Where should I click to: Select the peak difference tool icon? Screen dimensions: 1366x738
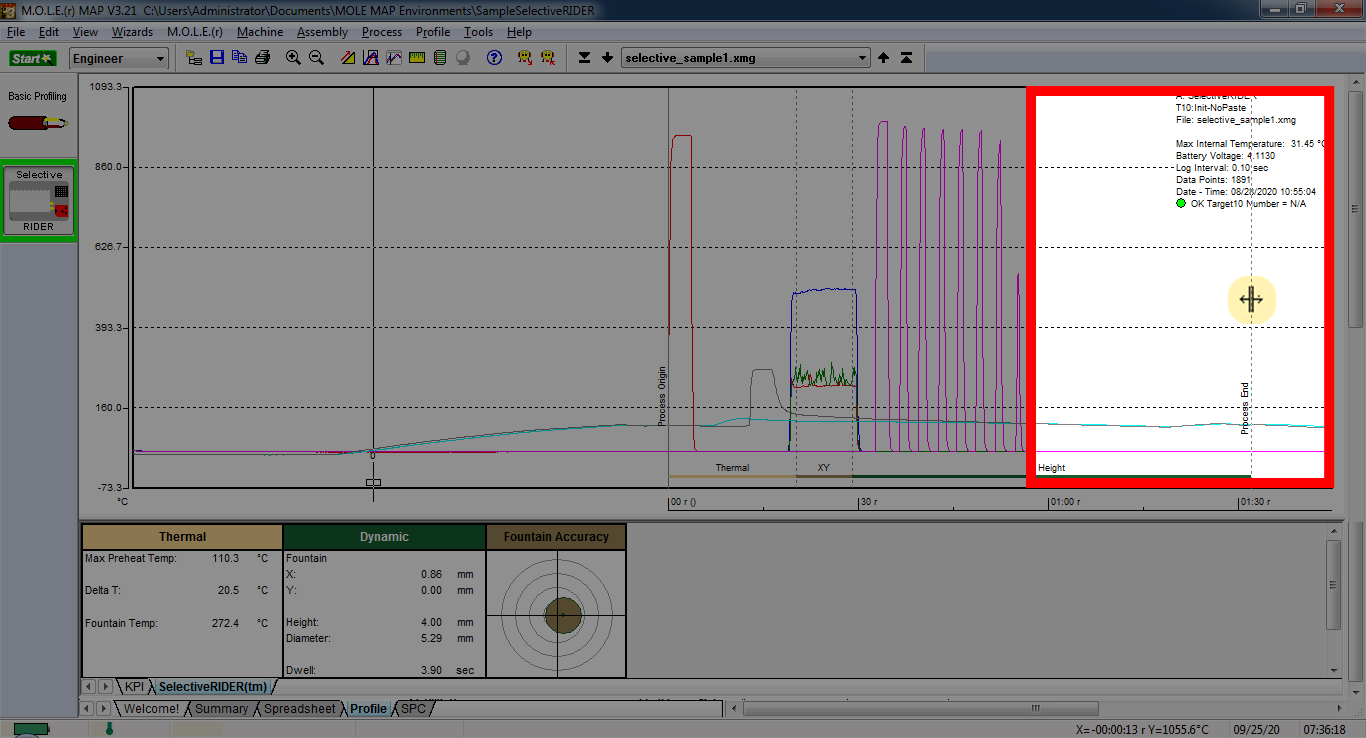[x=371, y=58]
